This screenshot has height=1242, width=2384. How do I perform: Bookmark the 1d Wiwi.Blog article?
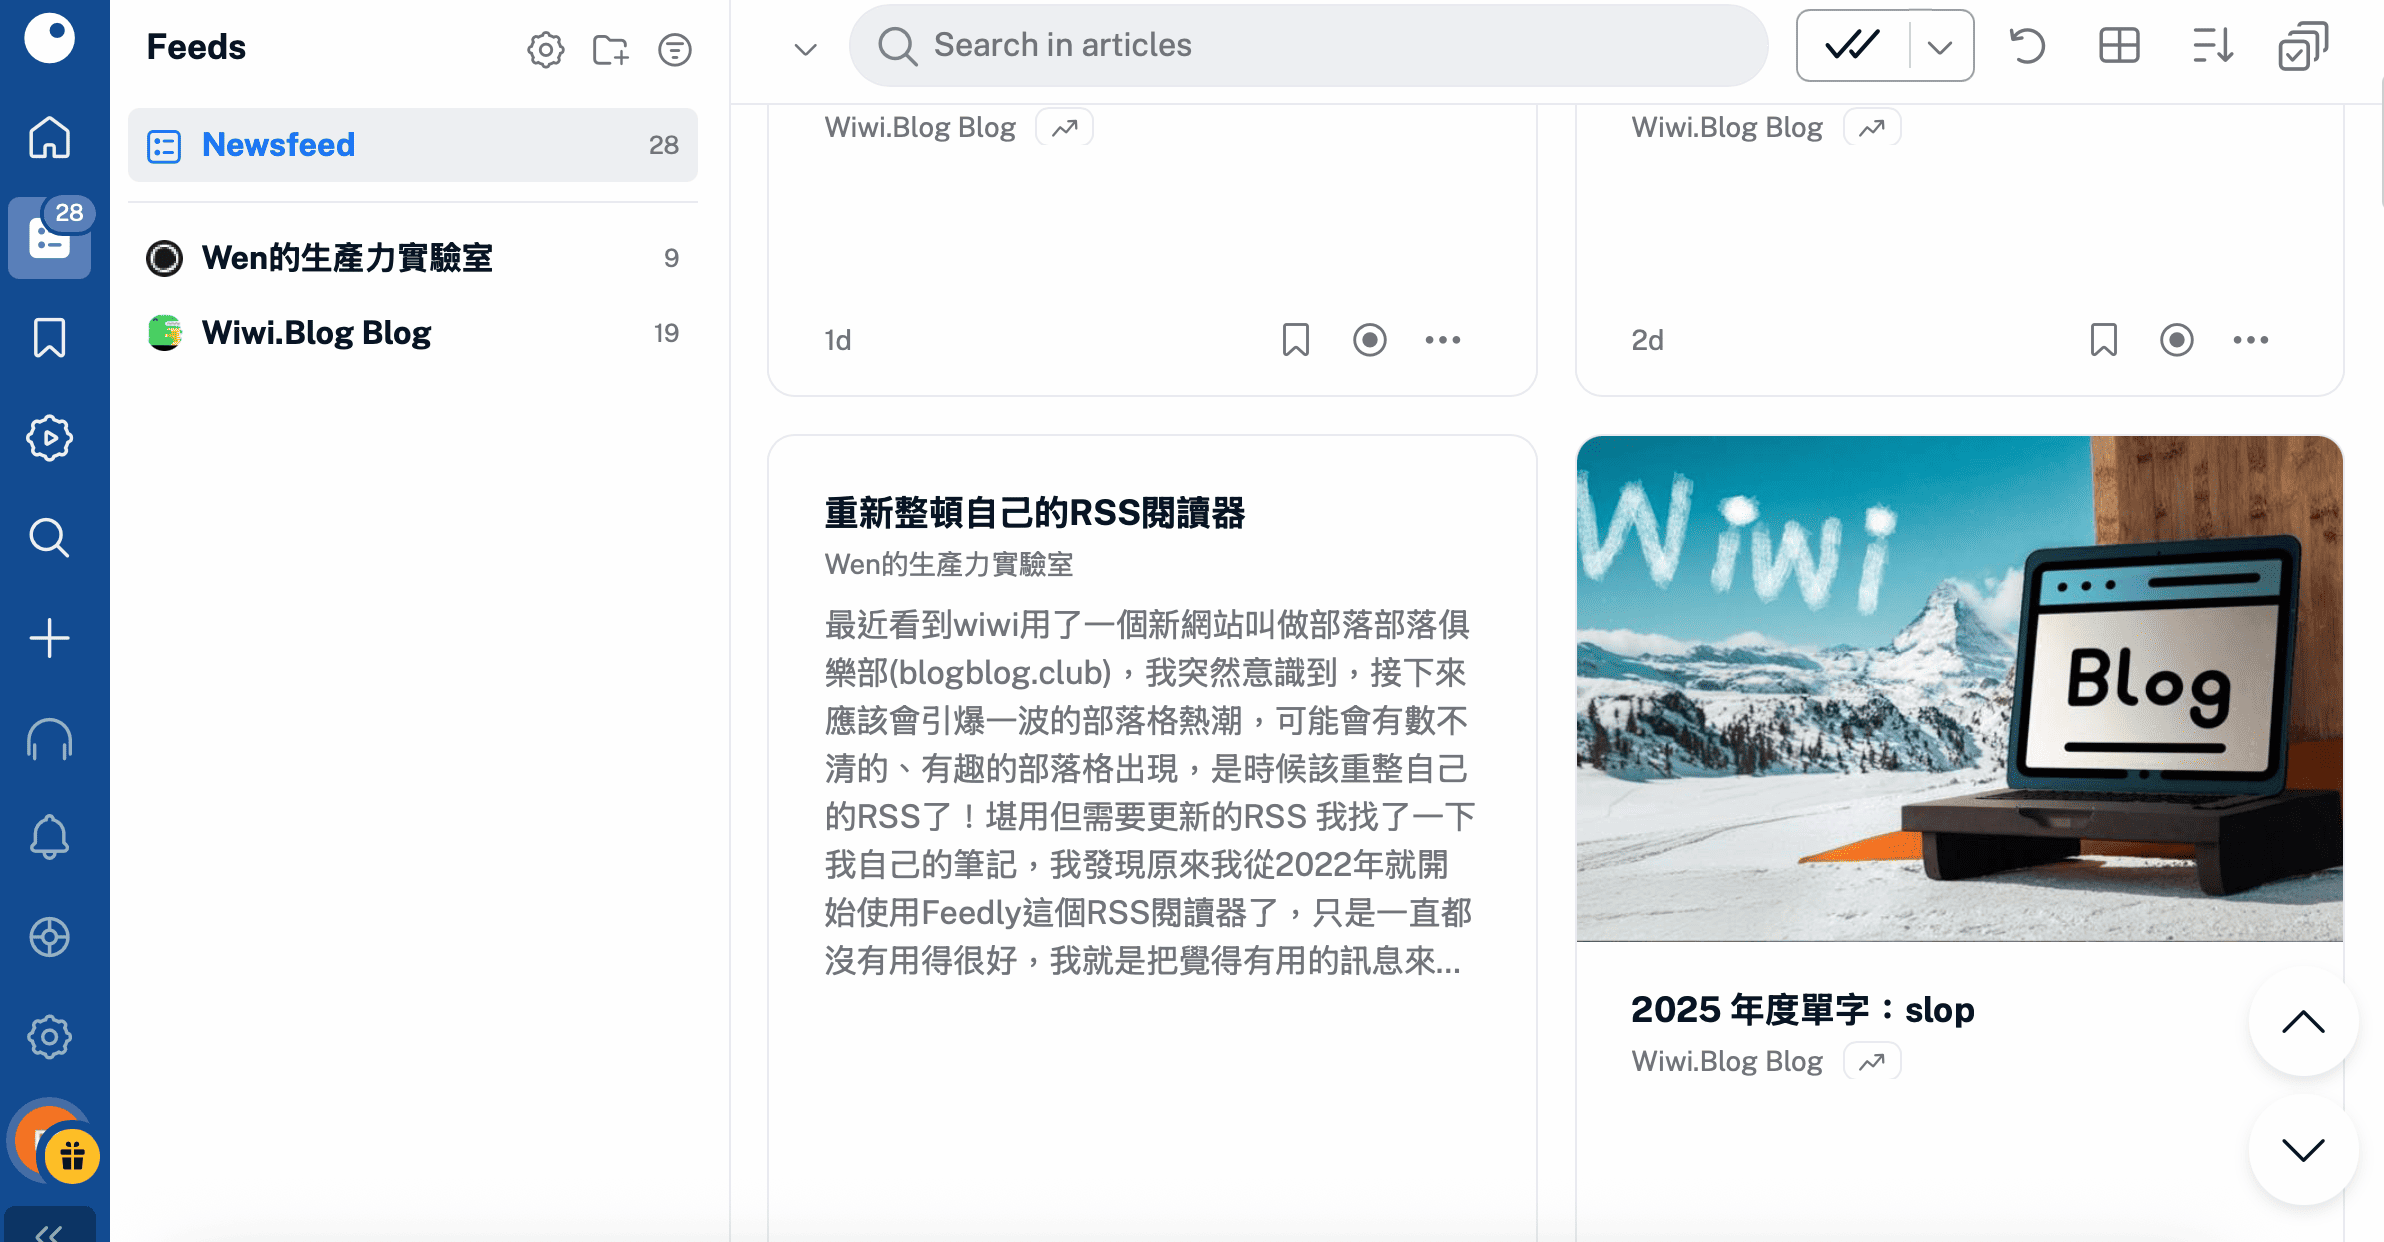click(x=1296, y=340)
